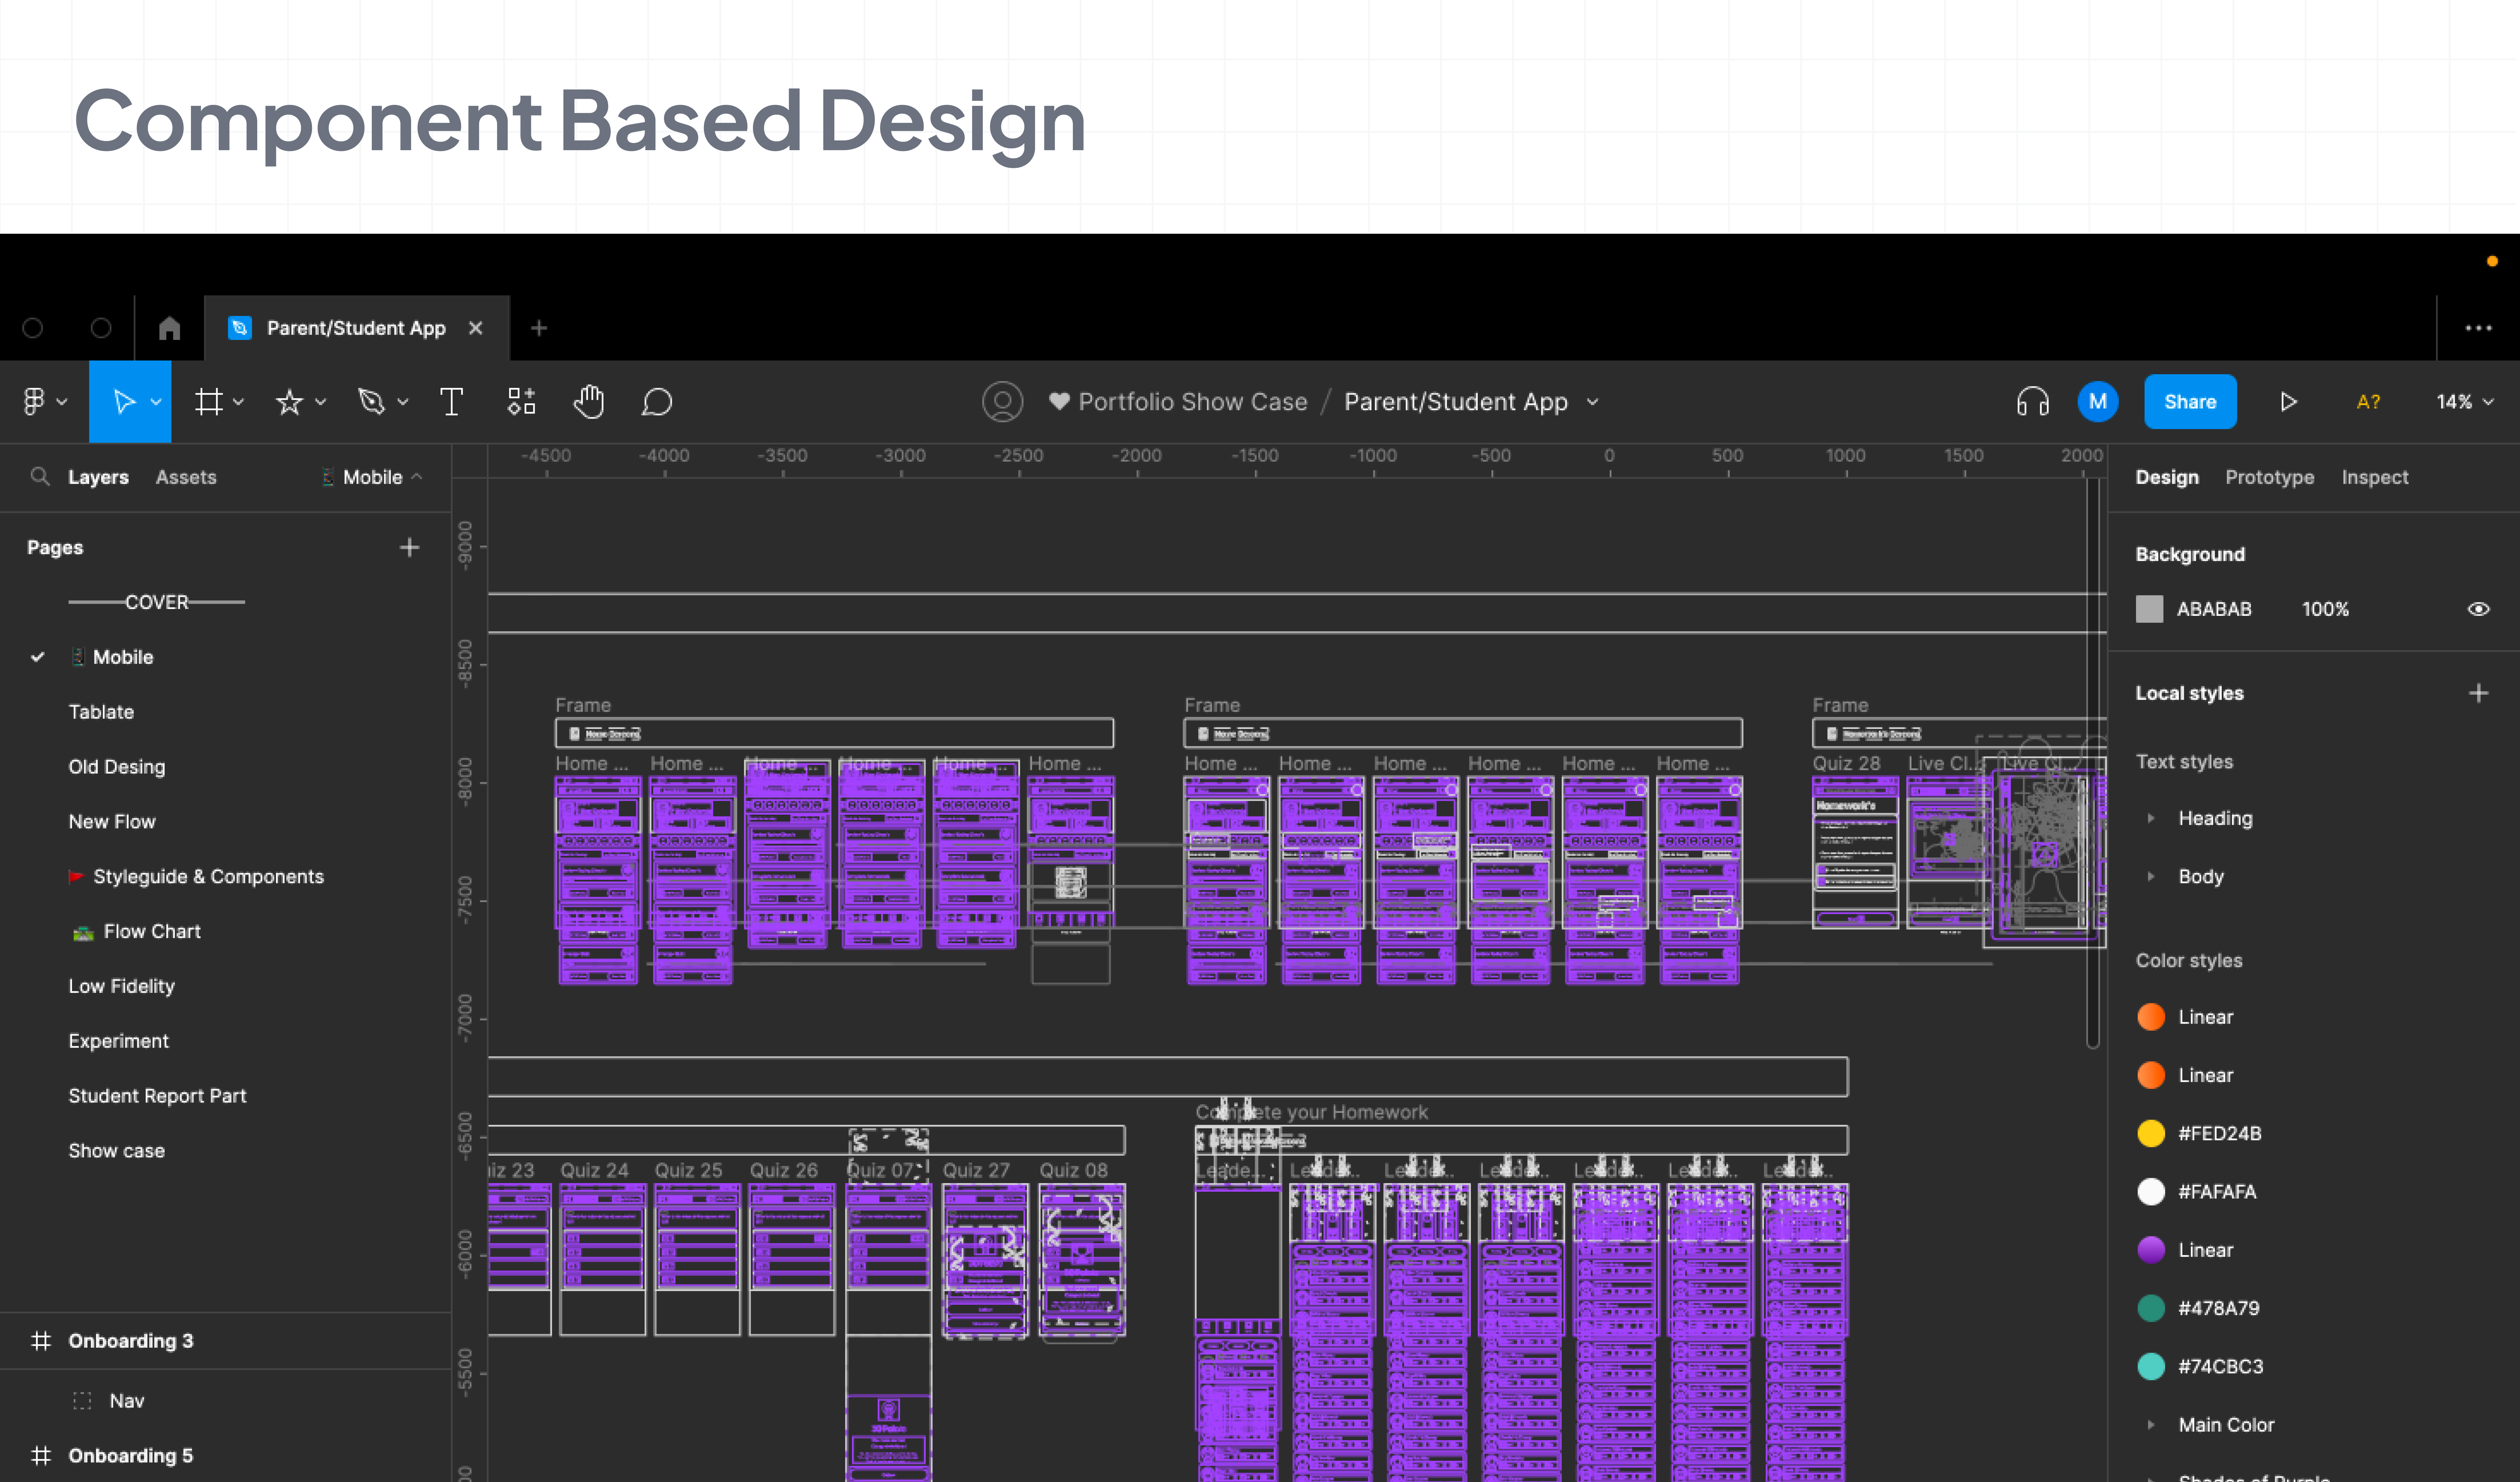
Task: Click the search icon in Layers panel
Action: [40, 477]
